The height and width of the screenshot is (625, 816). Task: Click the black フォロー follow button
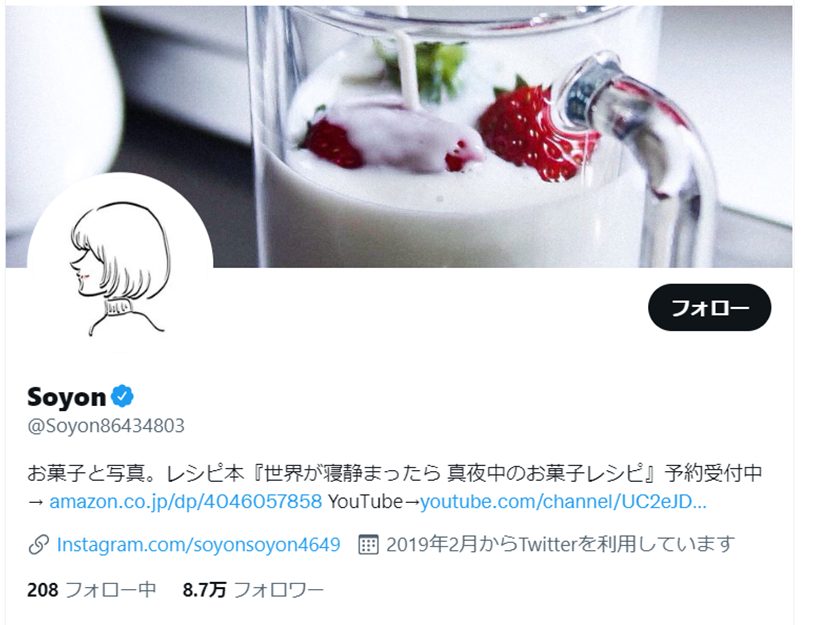709,307
